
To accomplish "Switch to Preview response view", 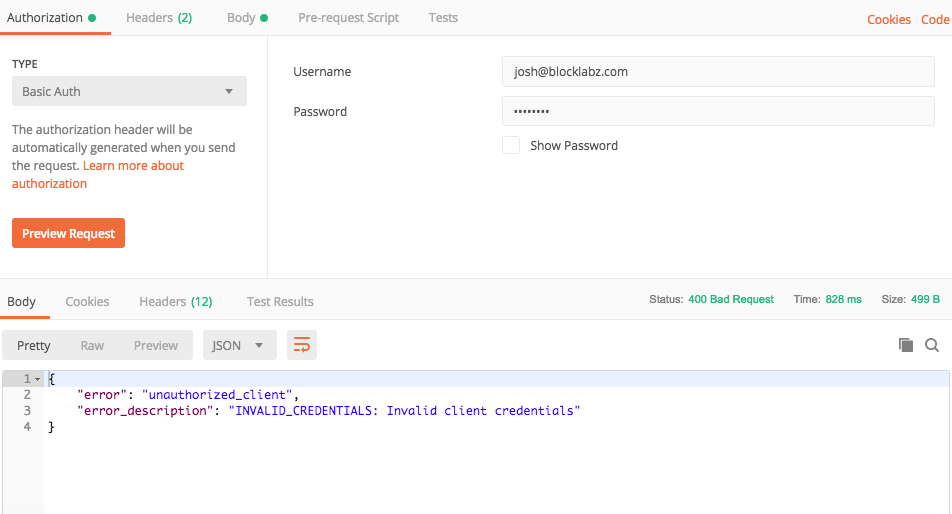I will pos(156,345).
